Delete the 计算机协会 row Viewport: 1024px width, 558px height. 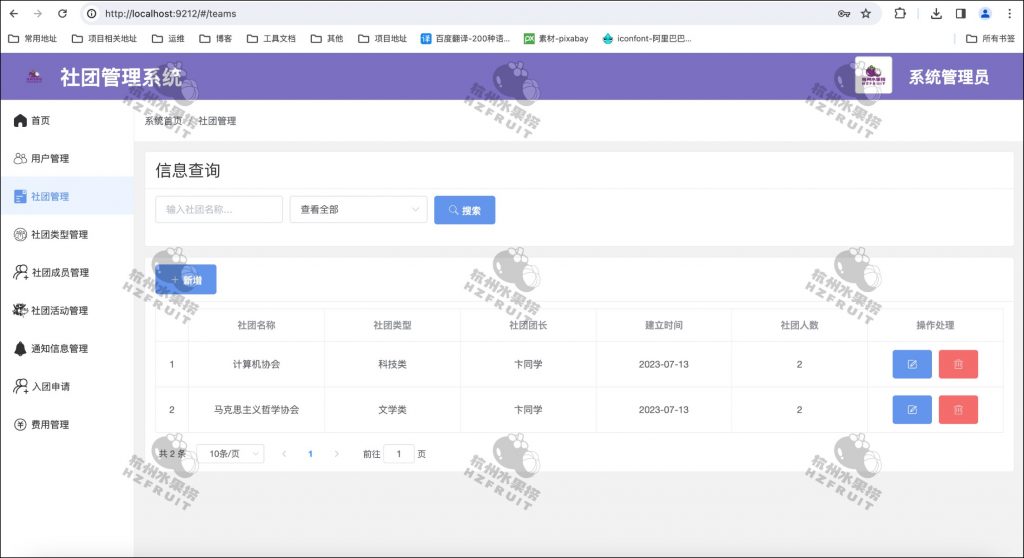pyautogui.click(x=958, y=364)
